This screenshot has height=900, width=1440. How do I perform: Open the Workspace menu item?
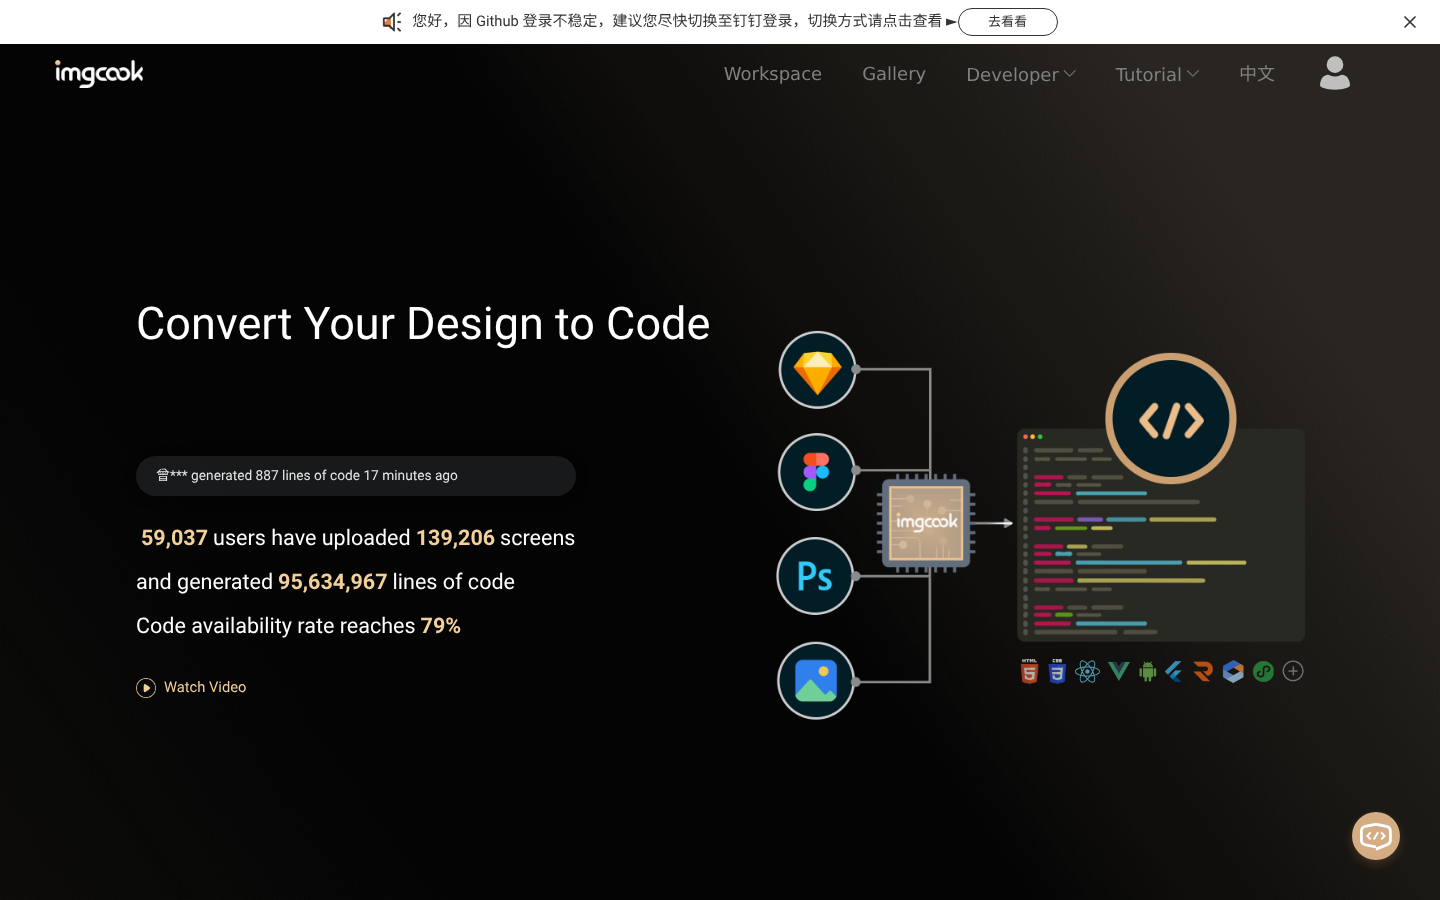(773, 74)
